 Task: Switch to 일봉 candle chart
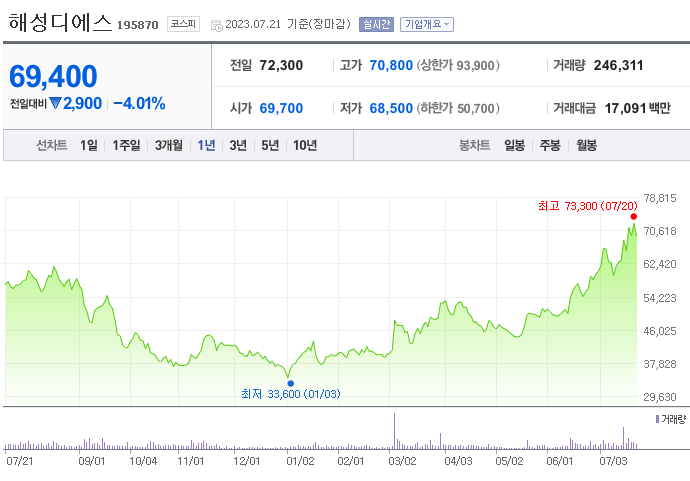click(x=514, y=145)
